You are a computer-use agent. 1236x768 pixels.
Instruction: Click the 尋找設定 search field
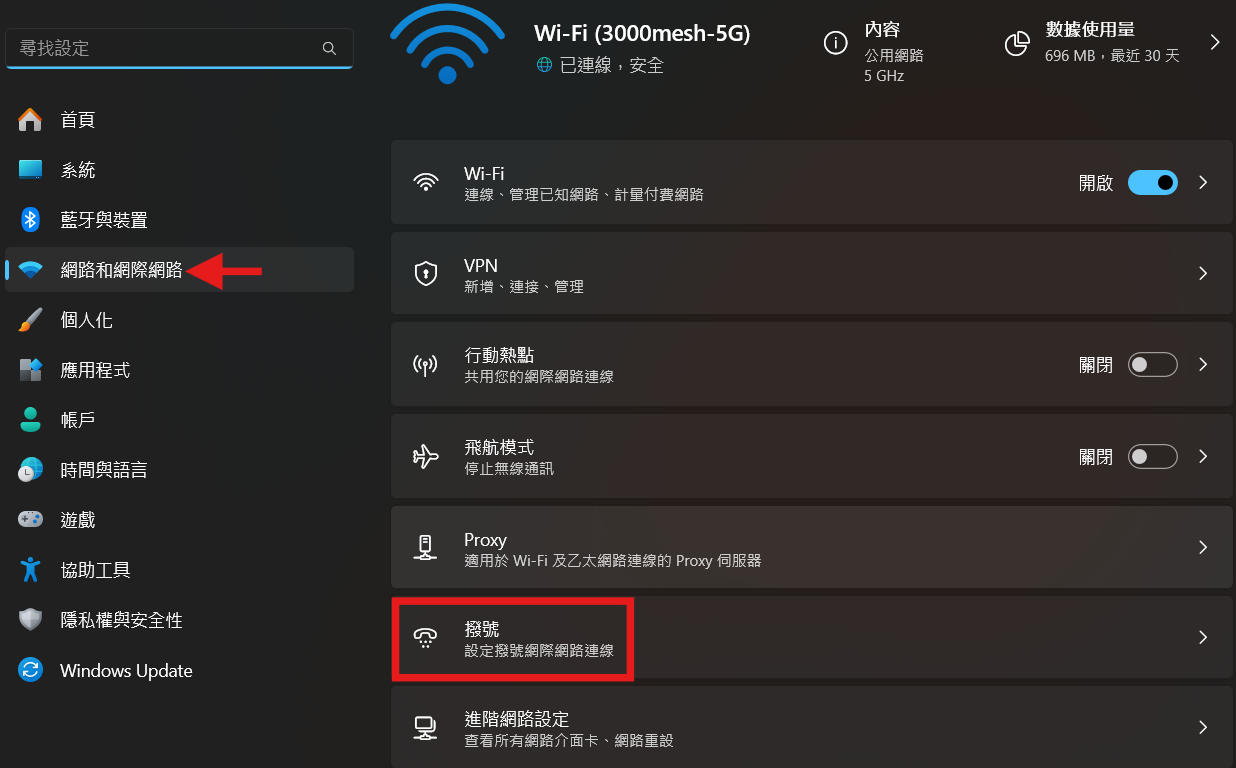(x=179, y=48)
